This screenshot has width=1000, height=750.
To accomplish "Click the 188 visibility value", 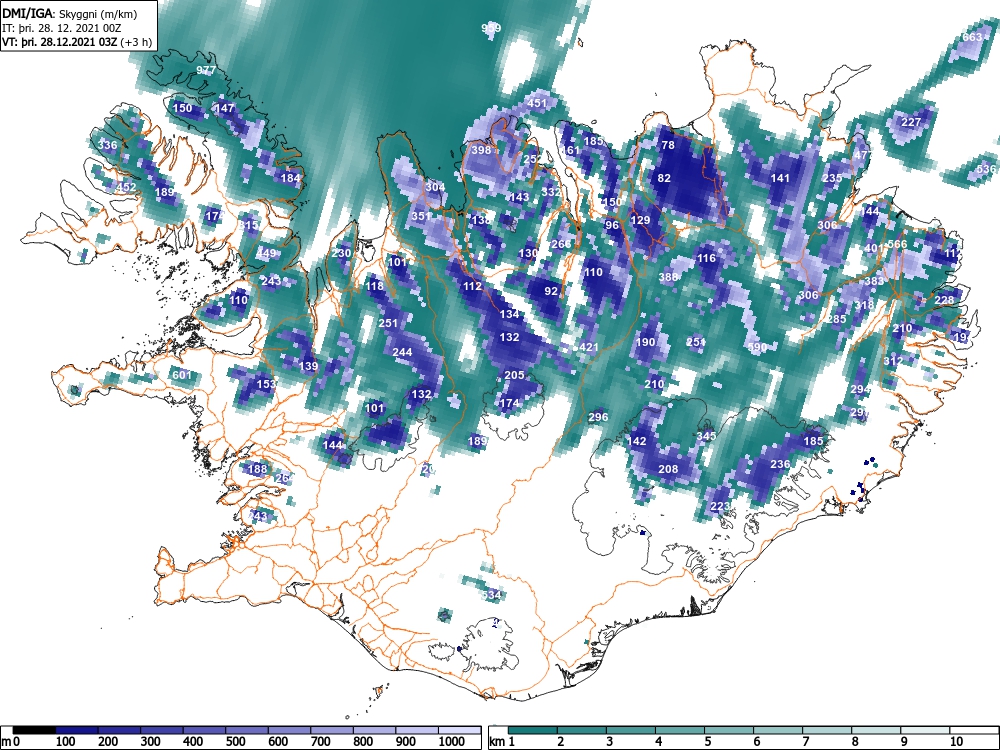I will pos(257,469).
